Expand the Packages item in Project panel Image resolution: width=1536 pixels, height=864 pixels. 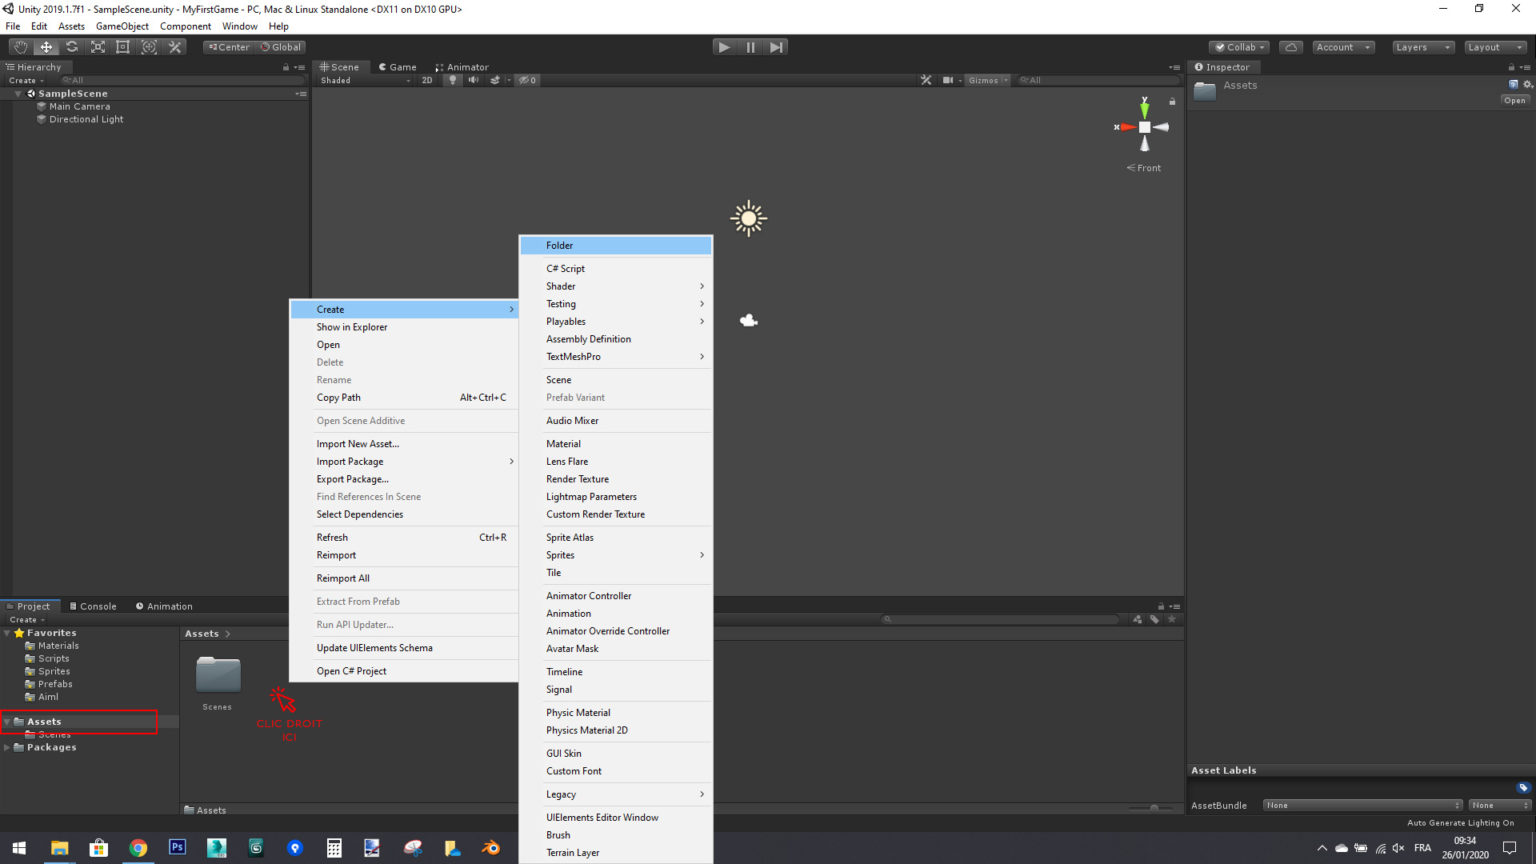pyautogui.click(x=6, y=747)
